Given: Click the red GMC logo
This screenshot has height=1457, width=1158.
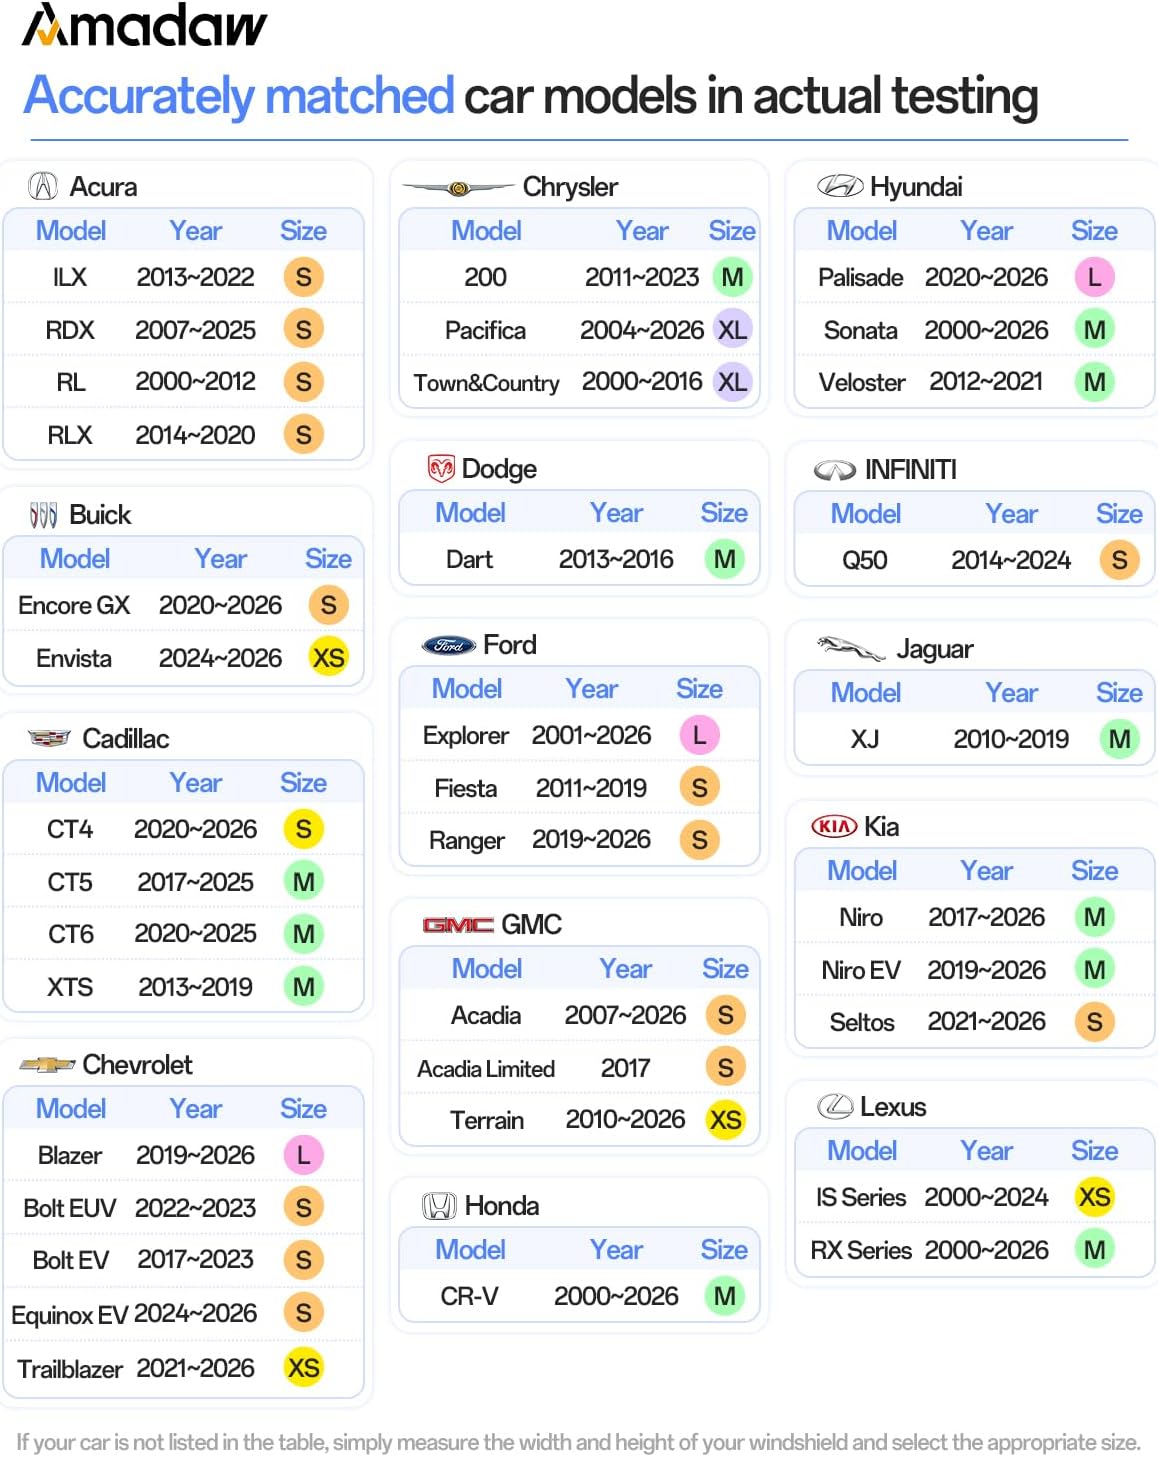Looking at the screenshot, I should pos(458,925).
